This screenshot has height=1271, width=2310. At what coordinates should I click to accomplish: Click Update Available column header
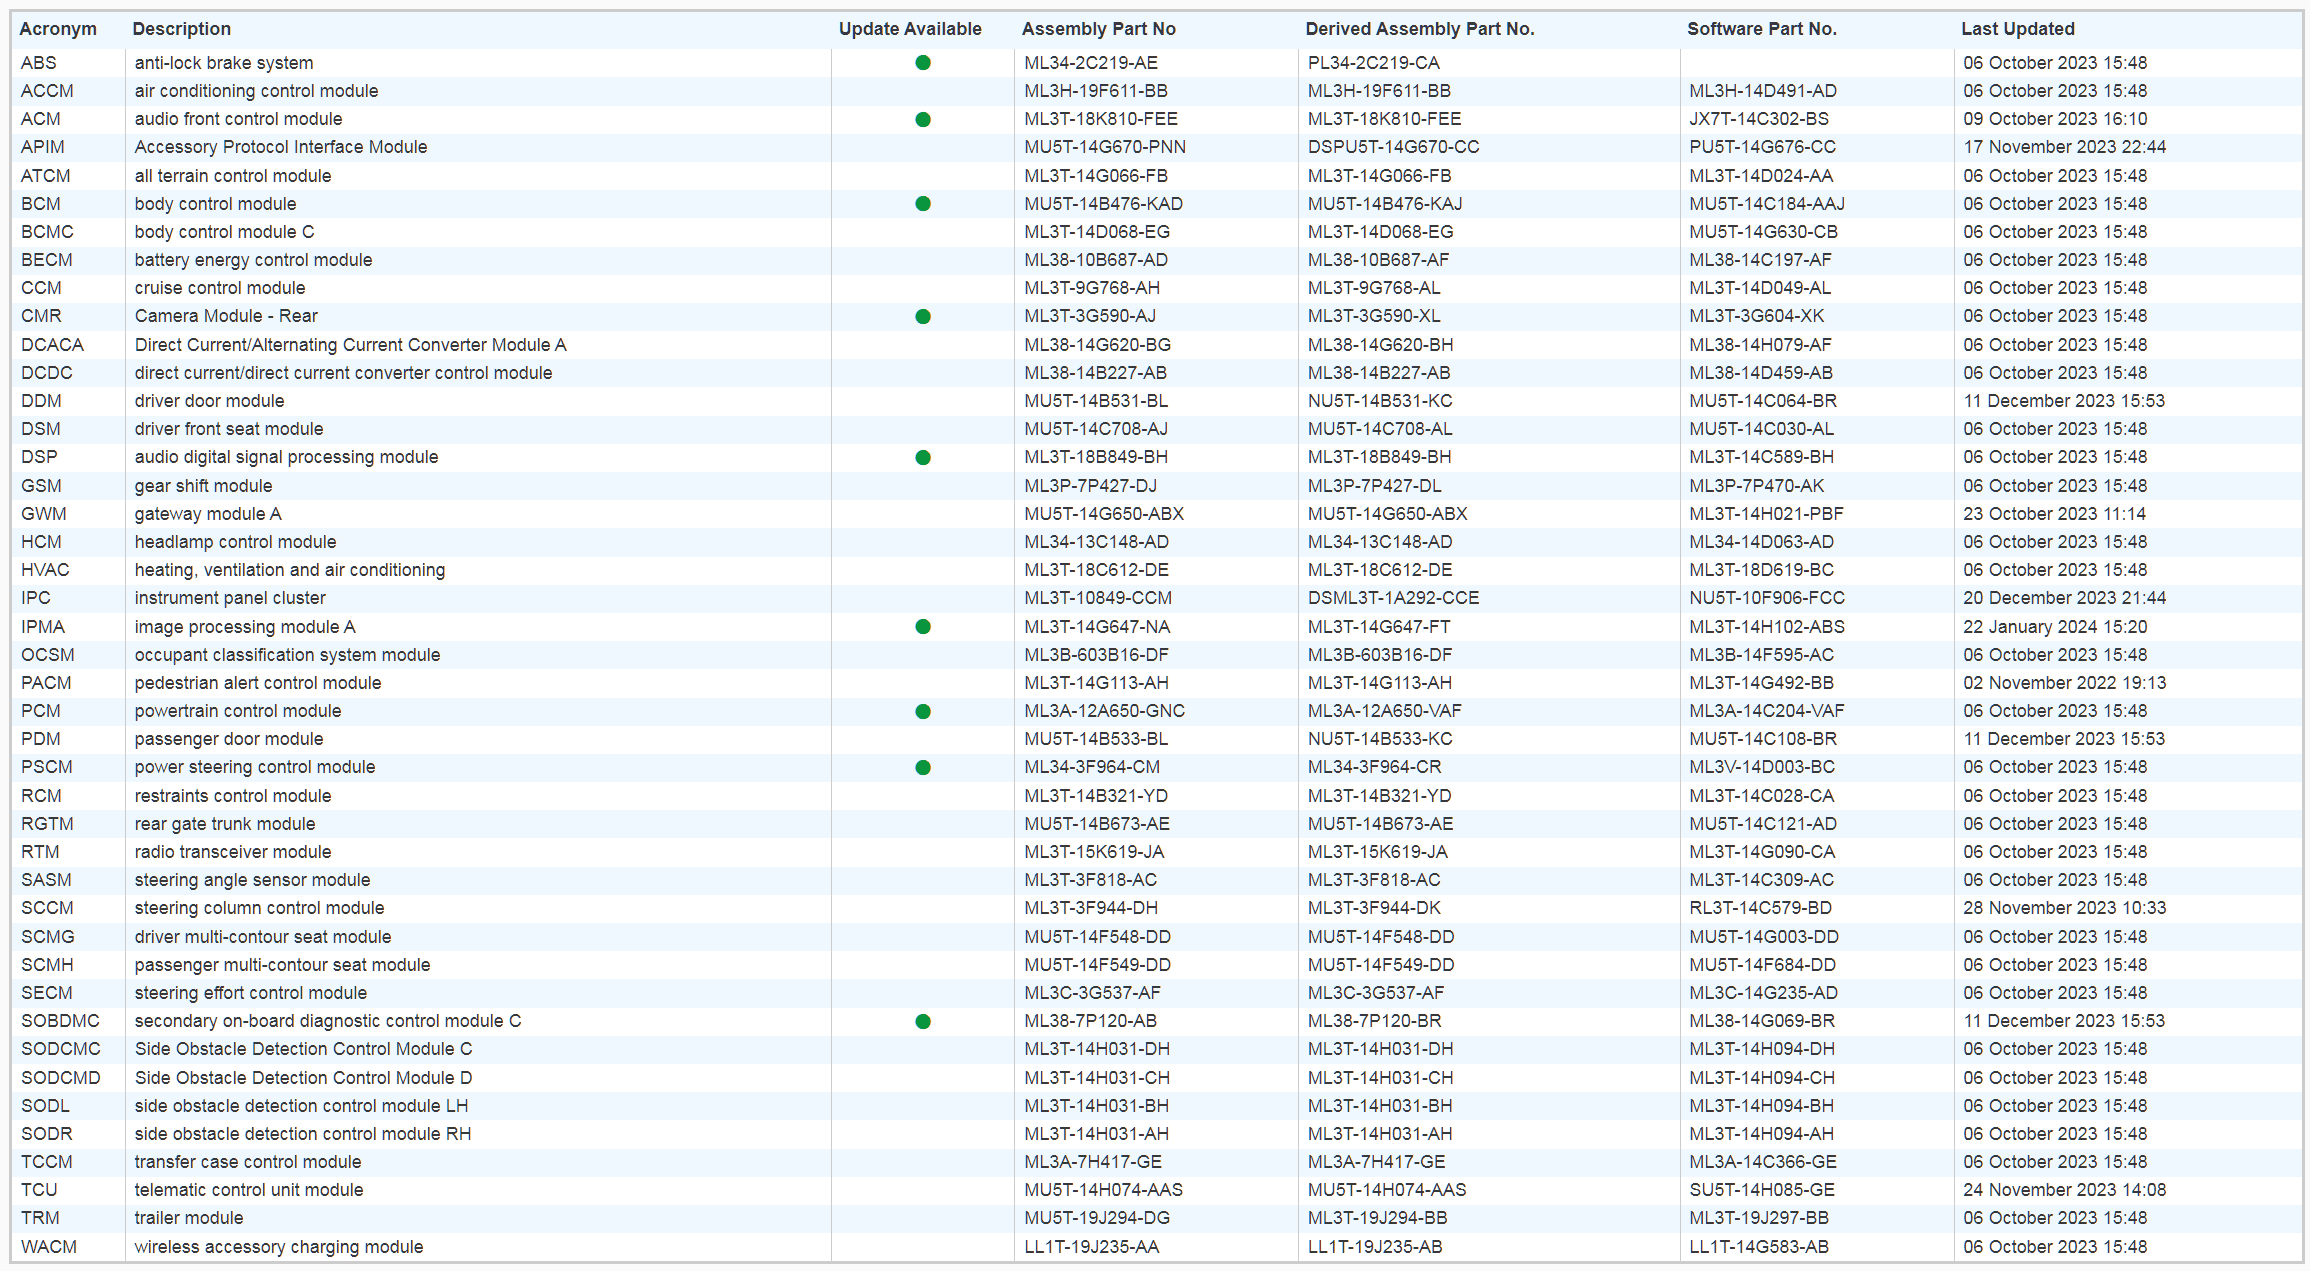tap(909, 29)
